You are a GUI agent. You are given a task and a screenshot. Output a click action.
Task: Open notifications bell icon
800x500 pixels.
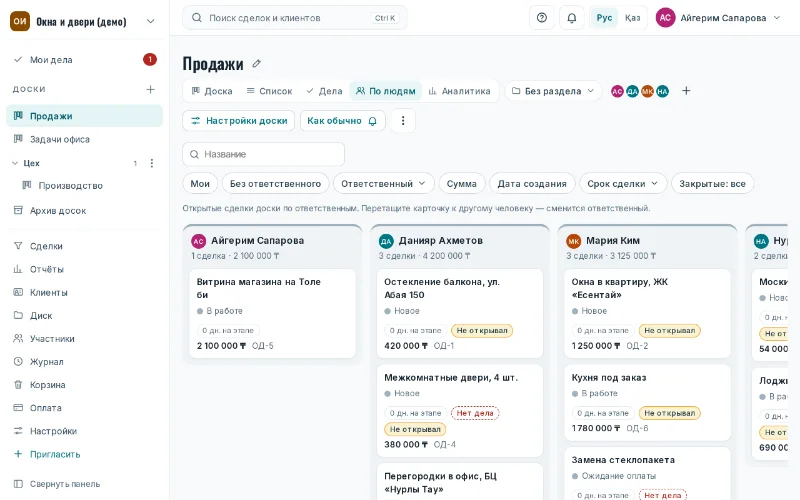(572, 18)
